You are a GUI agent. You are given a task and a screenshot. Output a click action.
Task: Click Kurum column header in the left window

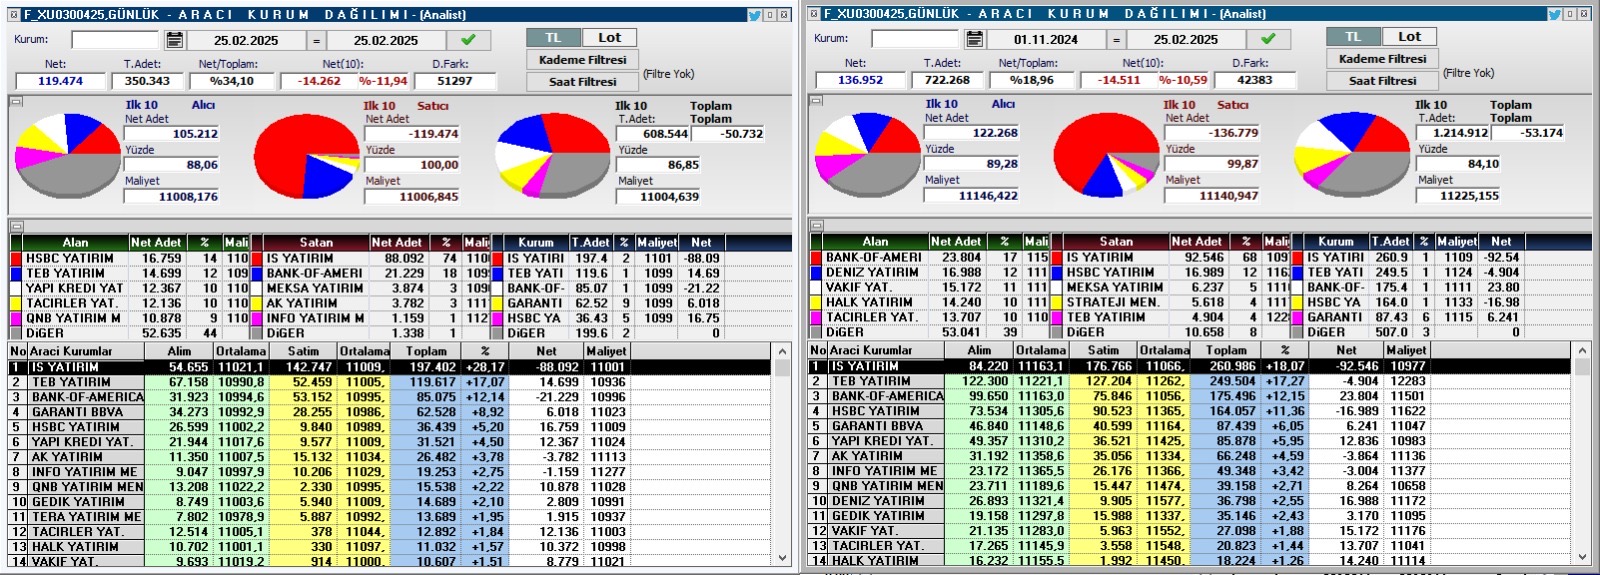point(536,242)
